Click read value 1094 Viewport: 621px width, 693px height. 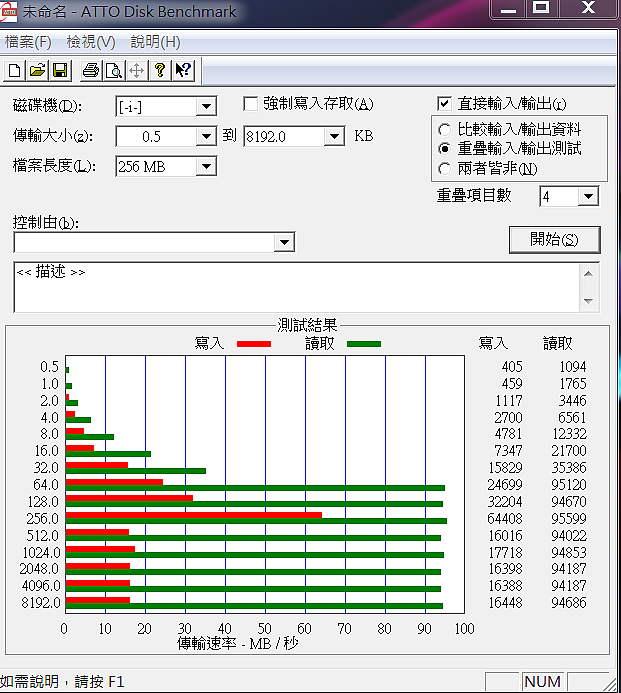coord(573,366)
